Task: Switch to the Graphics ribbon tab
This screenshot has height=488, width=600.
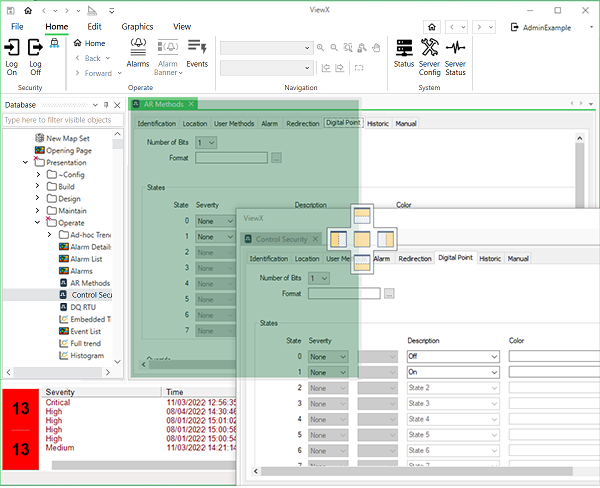Action: (x=137, y=27)
